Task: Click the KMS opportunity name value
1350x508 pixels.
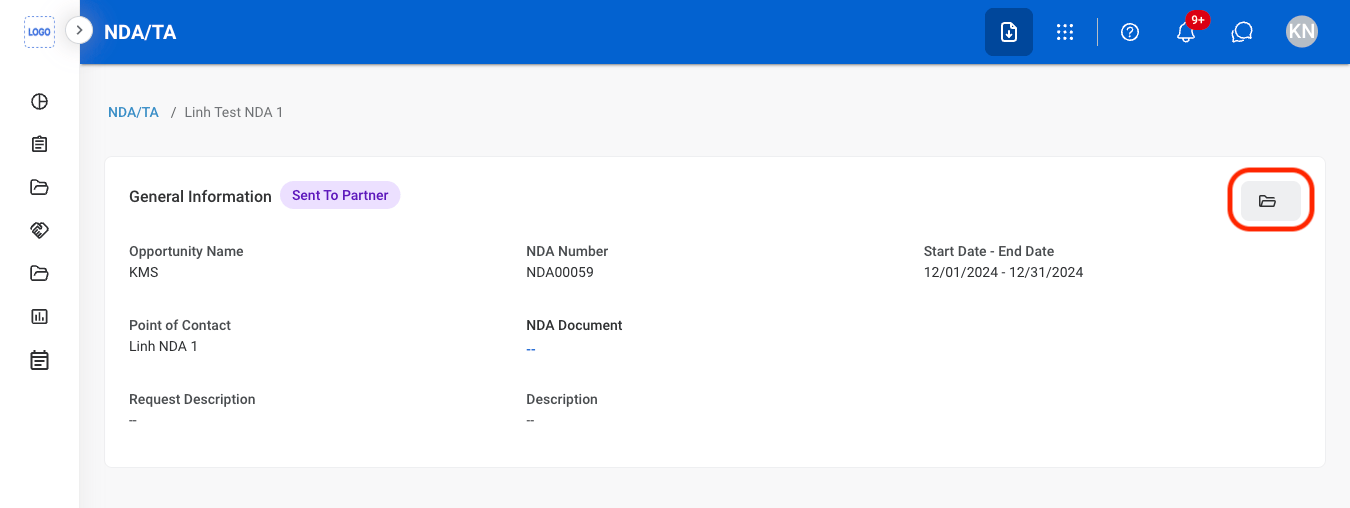Action: point(144,272)
